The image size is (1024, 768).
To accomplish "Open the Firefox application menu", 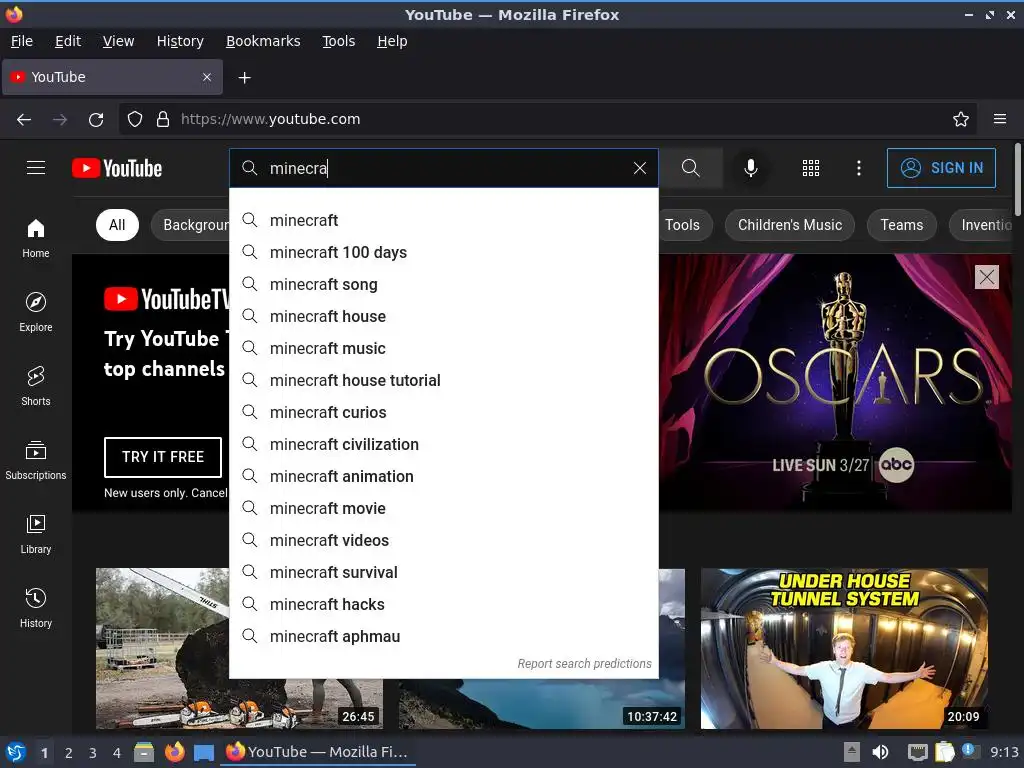I will pos(1000,120).
